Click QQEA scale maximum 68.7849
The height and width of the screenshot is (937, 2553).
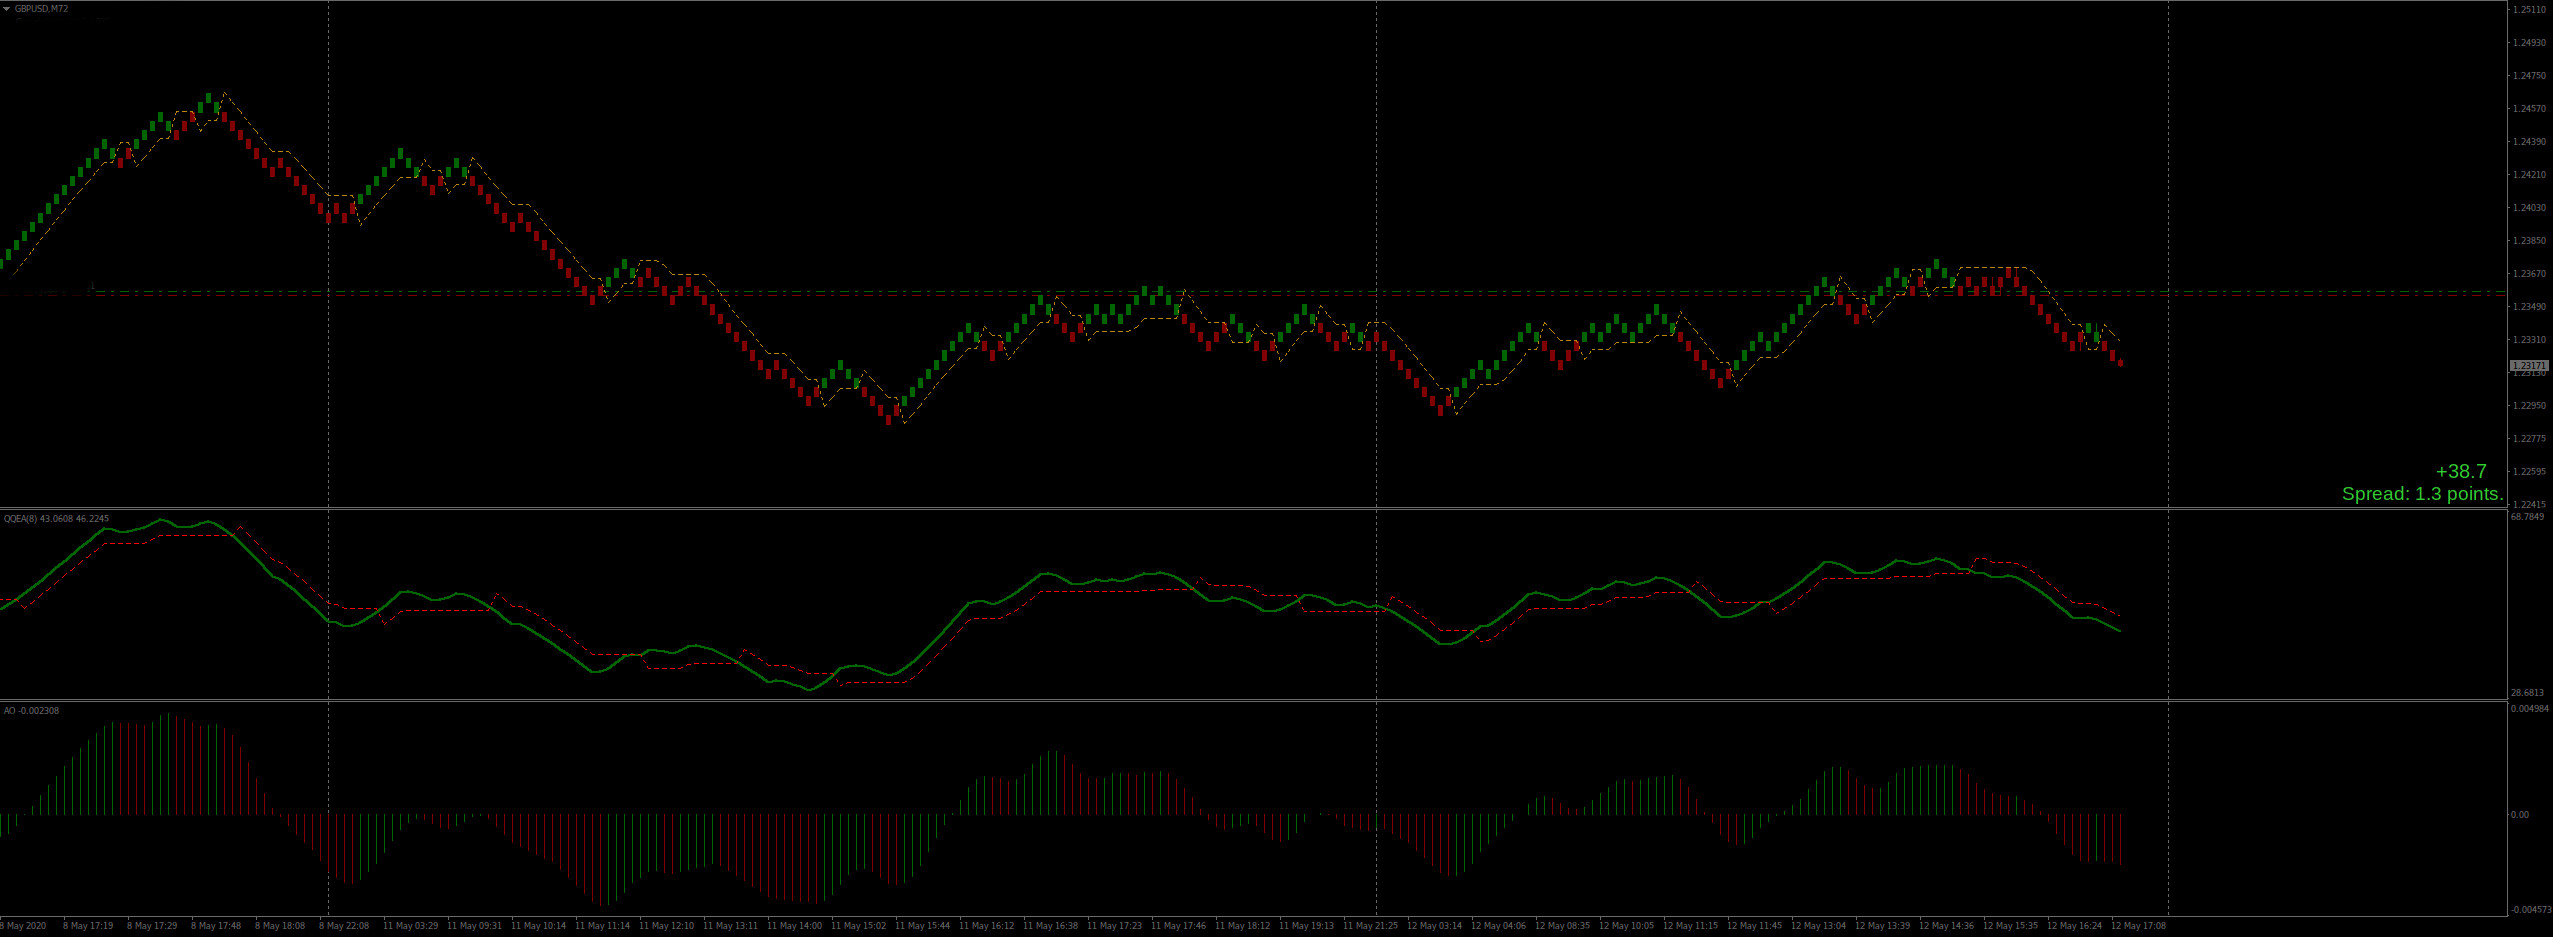tap(2527, 517)
